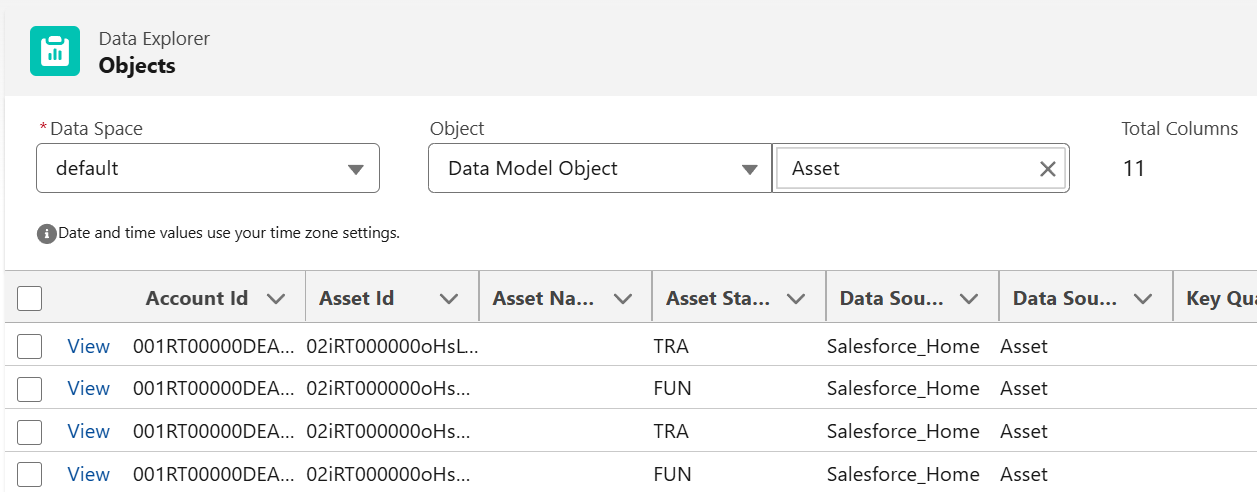Expand the Data Model Object dropdown
This screenshot has height=492, width=1257.
tap(599, 168)
